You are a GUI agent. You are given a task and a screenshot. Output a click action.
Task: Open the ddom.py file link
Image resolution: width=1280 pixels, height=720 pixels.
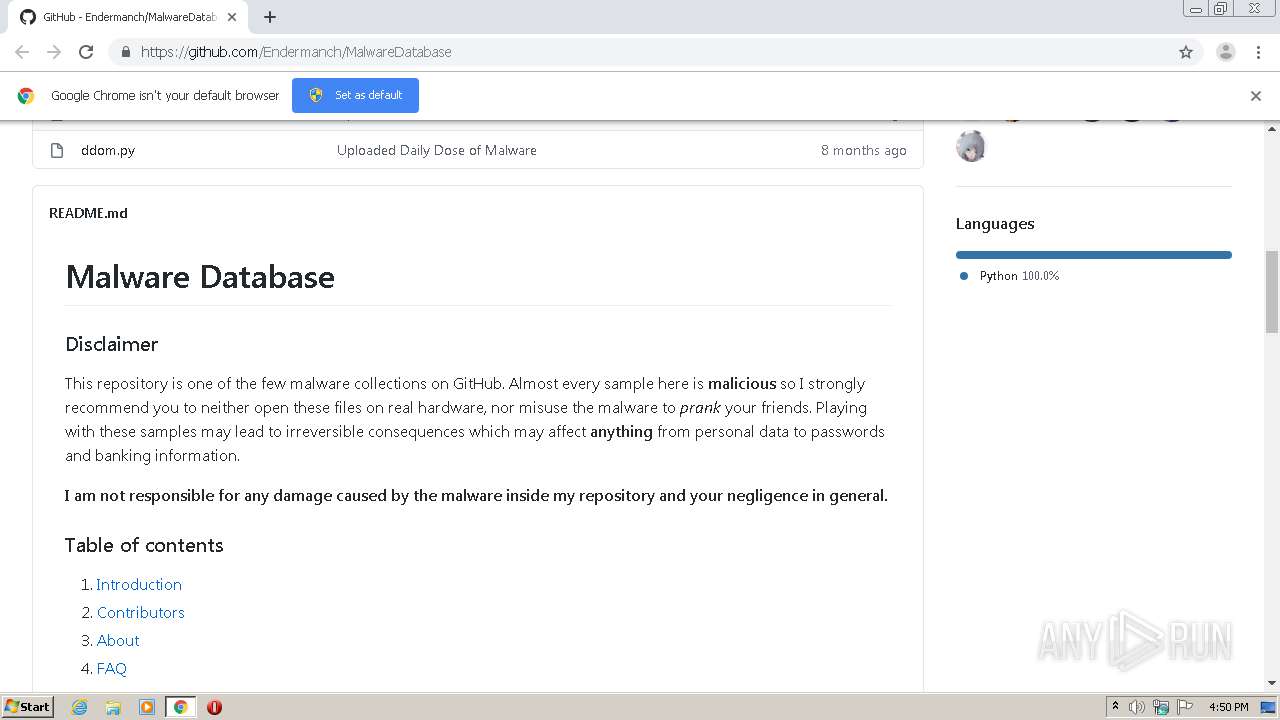pyautogui.click(x=108, y=150)
